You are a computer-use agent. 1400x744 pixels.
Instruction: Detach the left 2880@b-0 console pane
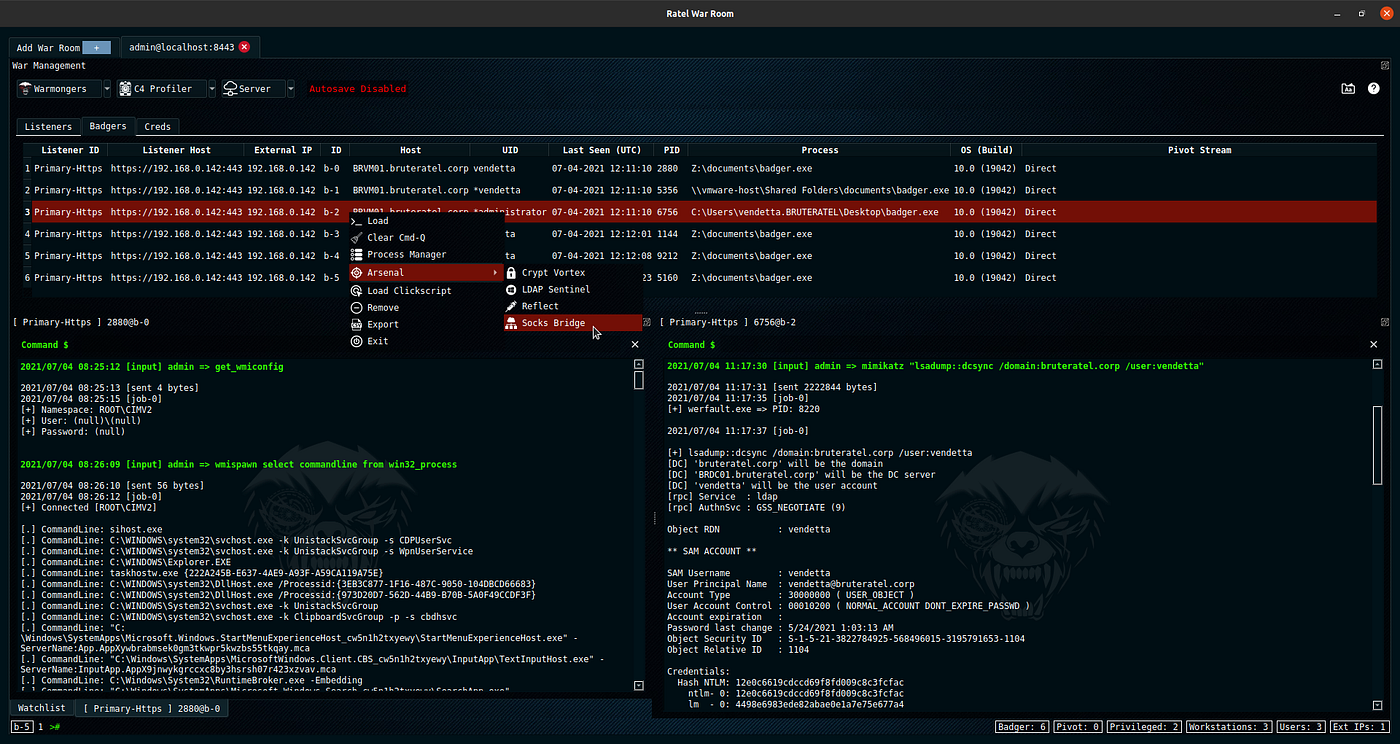click(x=646, y=322)
